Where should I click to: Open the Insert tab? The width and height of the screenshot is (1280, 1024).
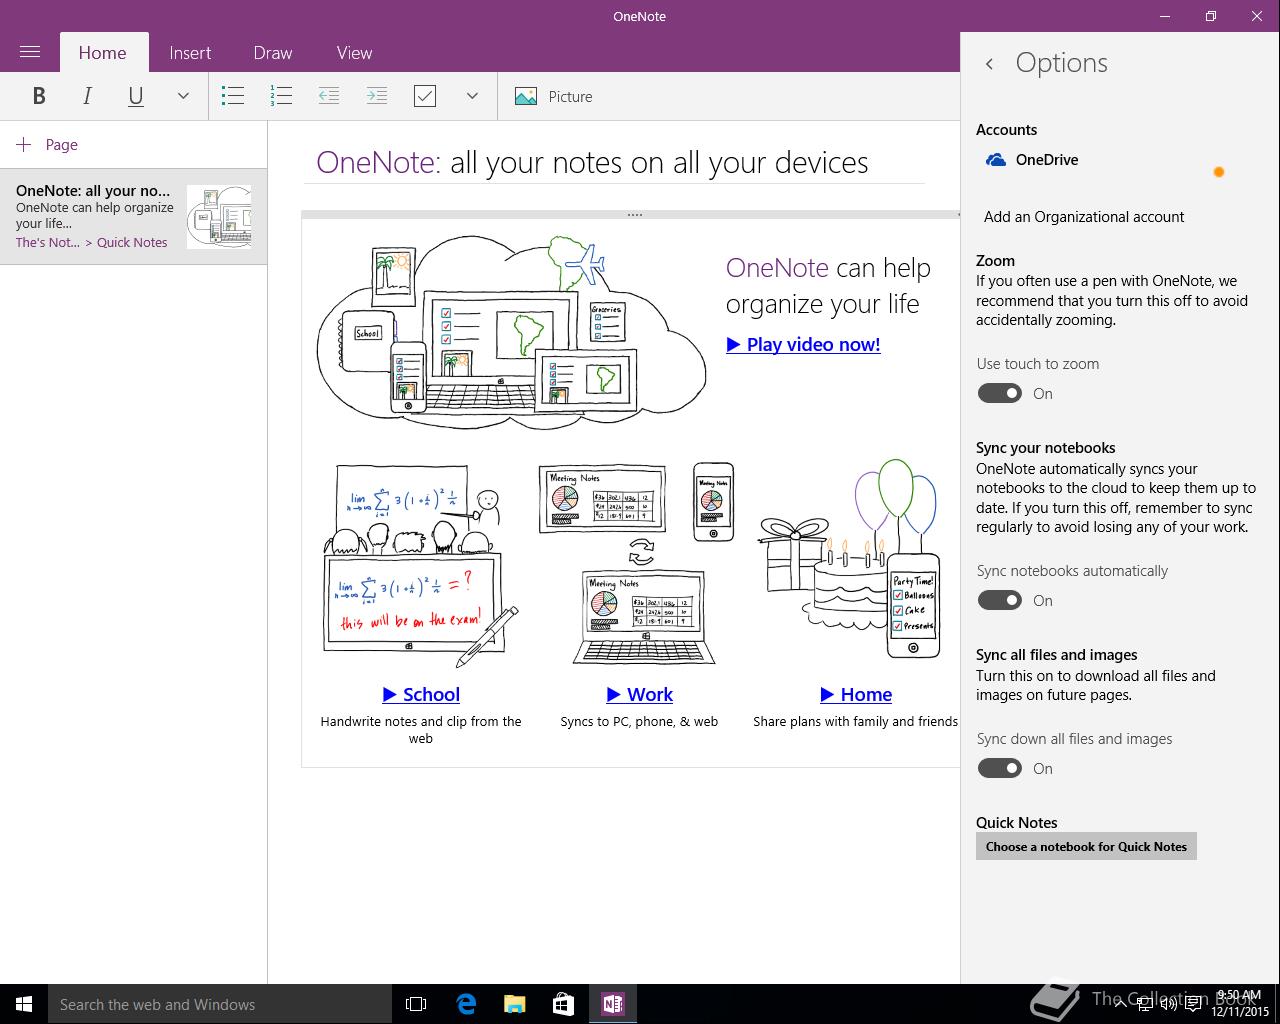(x=190, y=53)
